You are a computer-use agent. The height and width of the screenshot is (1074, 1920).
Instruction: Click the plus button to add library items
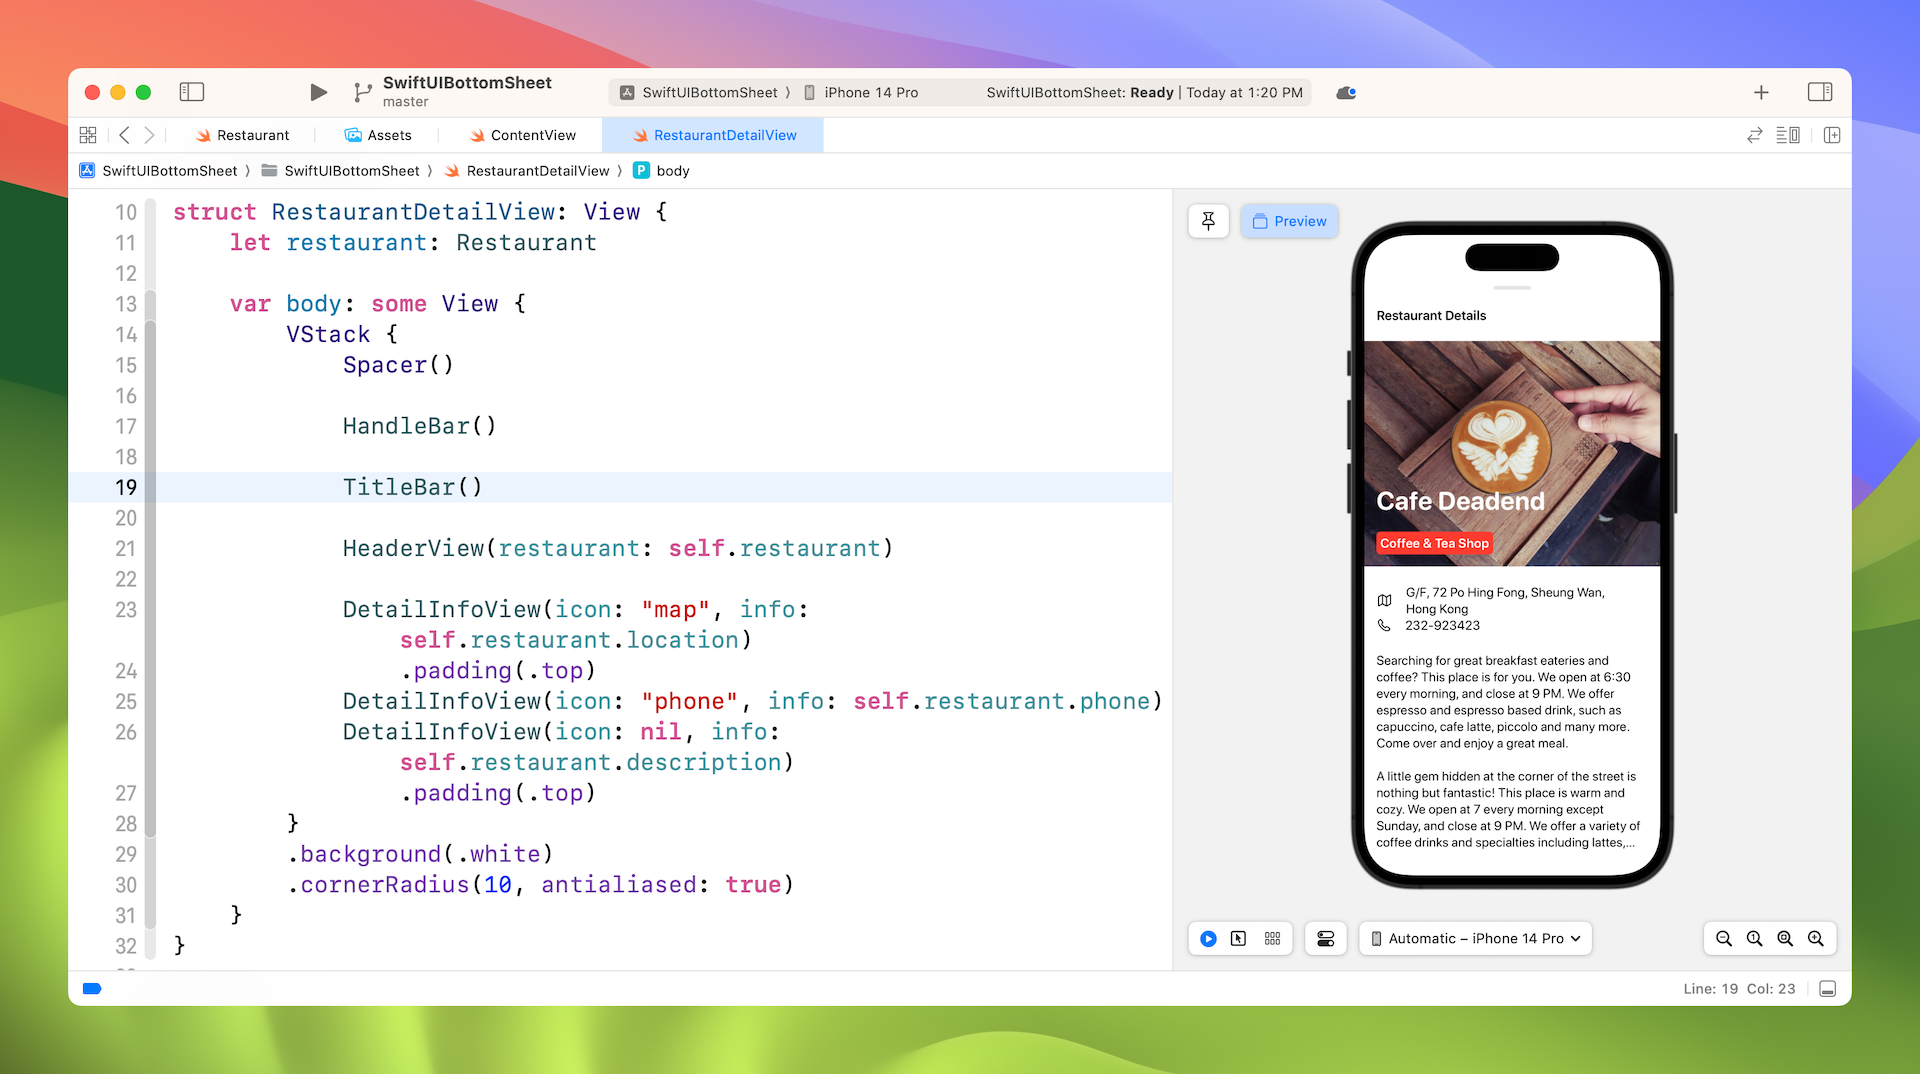[1761, 92]
